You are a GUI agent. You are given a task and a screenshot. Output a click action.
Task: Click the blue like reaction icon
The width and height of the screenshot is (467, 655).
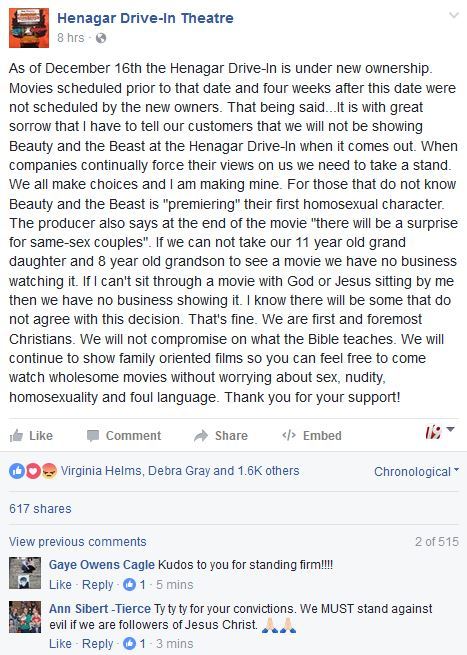pyautogui.click(x=17, y=471)
